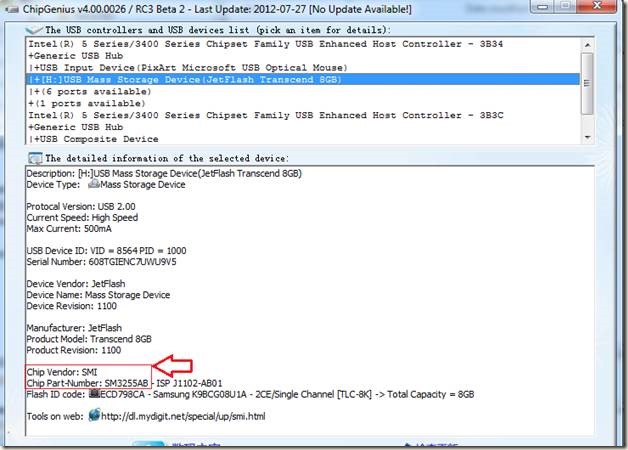Click the Description line in details
The image size is (628, 450).
pyautogui.click(x=164, y=173)
